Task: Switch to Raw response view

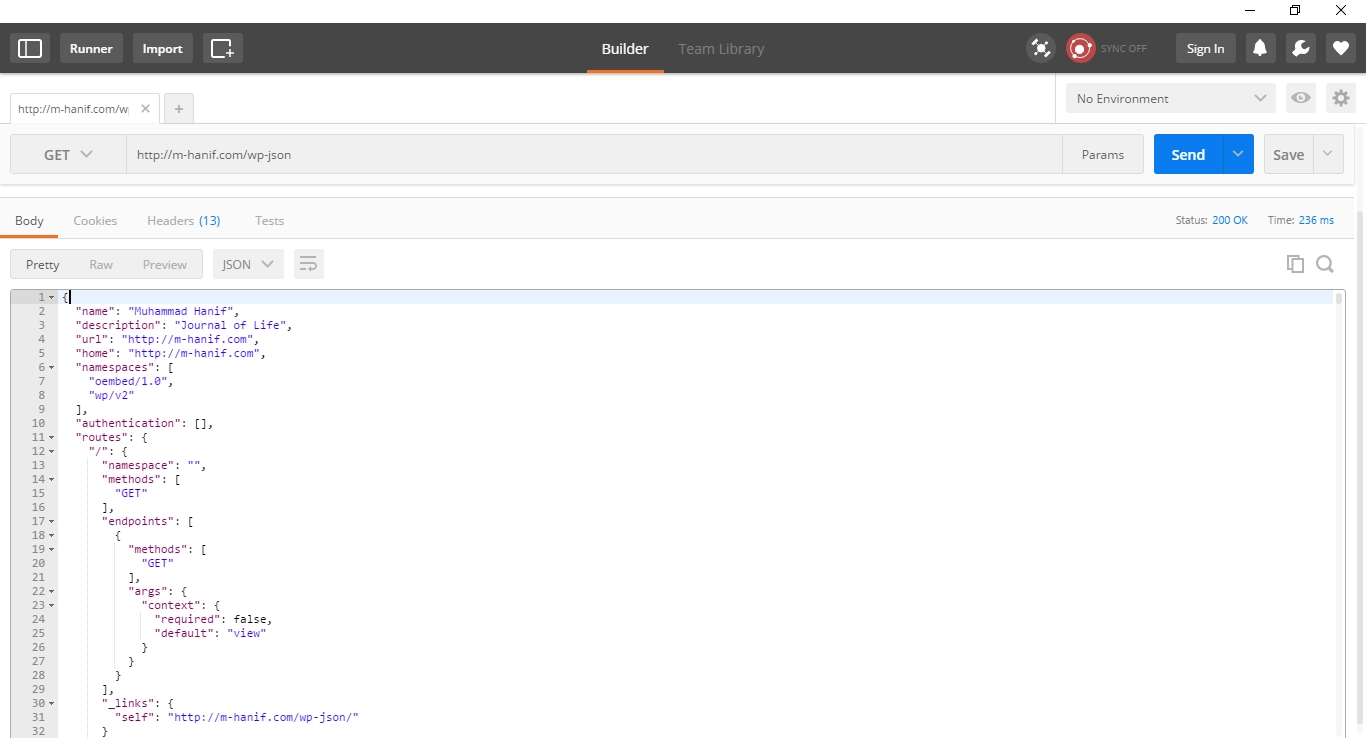Action: (x=101, y=264)
